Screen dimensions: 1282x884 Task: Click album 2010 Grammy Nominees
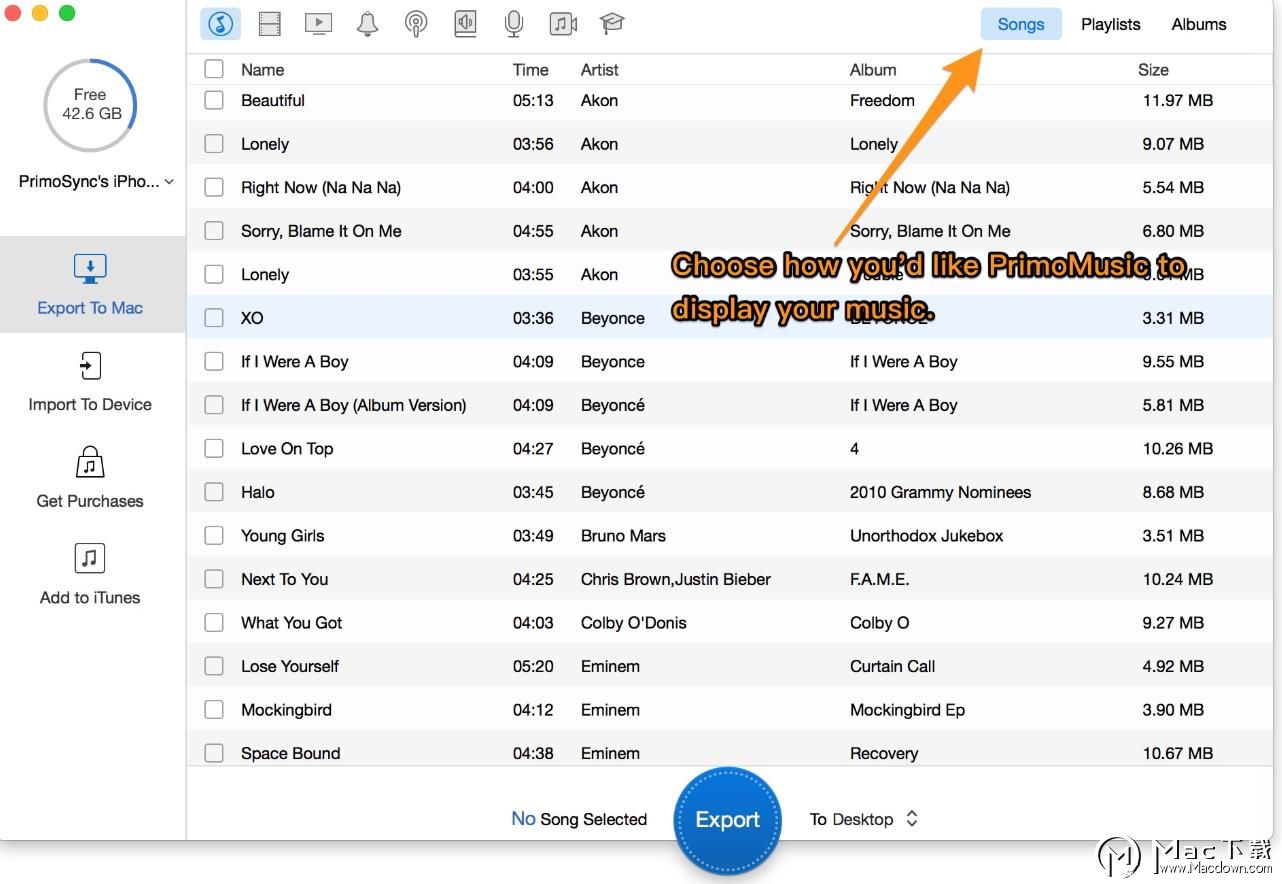point(941,492)
